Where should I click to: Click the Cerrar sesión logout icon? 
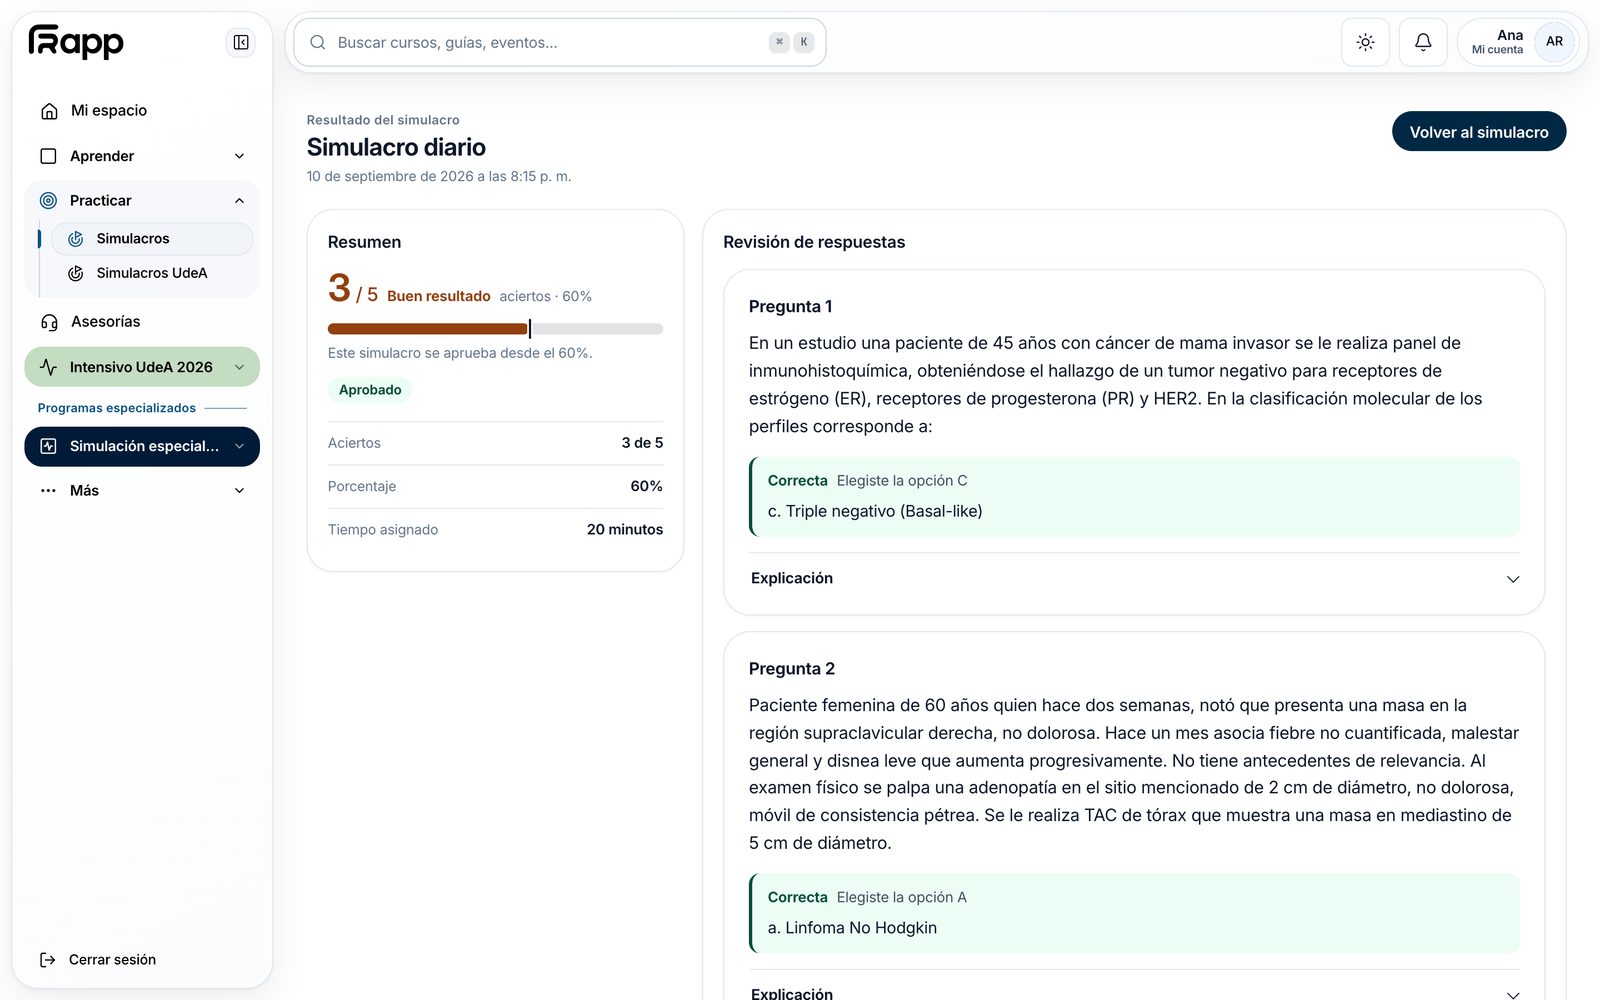tap(48, 960)
